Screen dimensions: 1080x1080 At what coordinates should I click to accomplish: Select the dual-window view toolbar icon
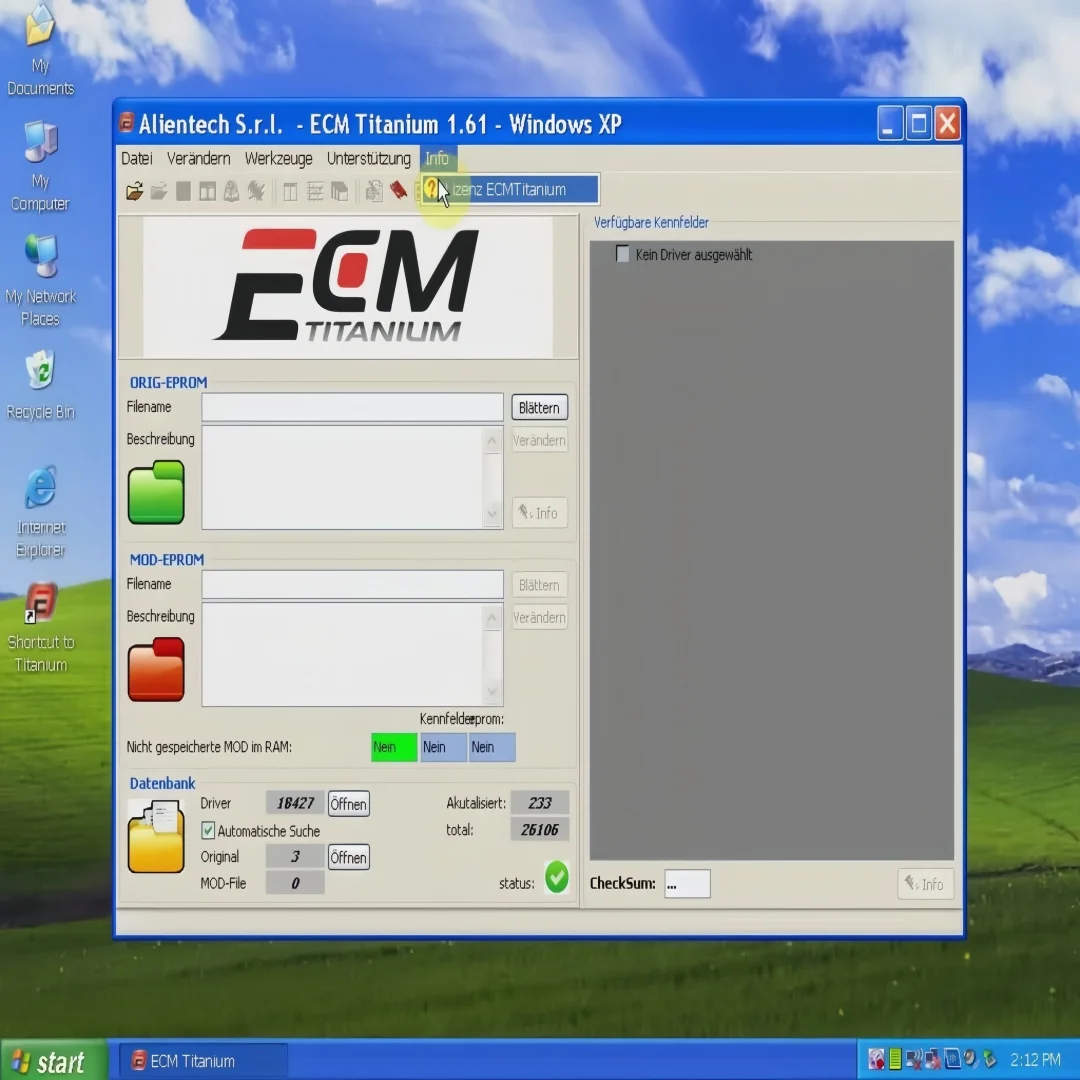[x=207, y=190]
